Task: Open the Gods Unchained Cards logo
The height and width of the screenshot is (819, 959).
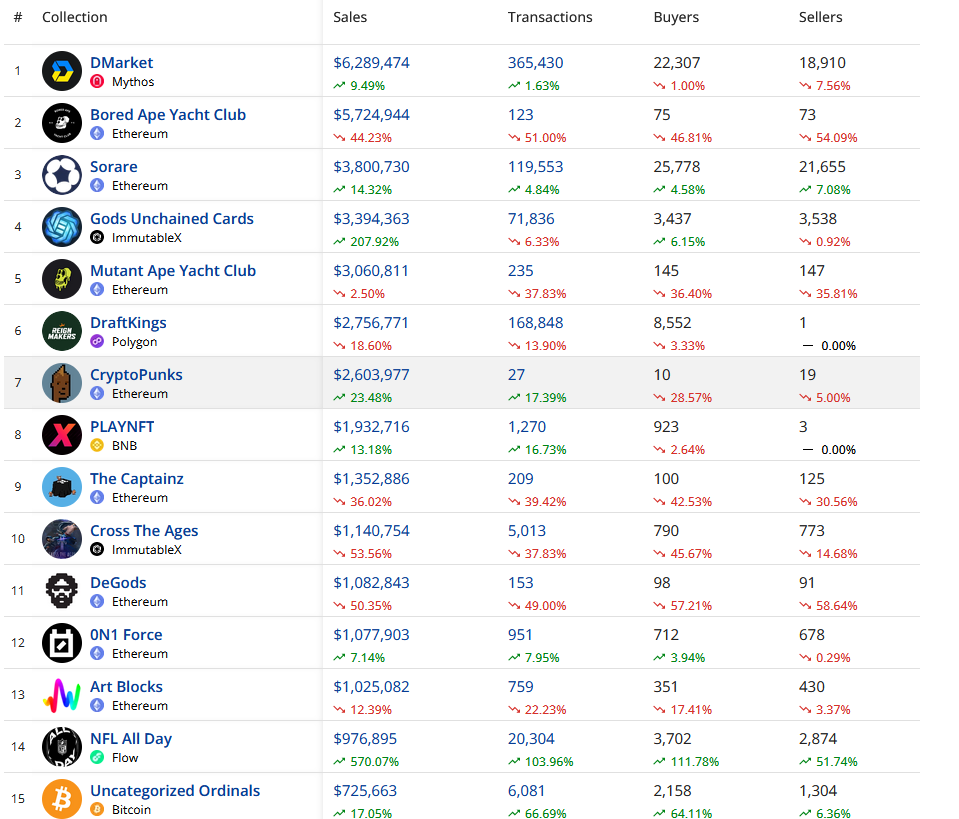Action: click(x=61, y=227)
